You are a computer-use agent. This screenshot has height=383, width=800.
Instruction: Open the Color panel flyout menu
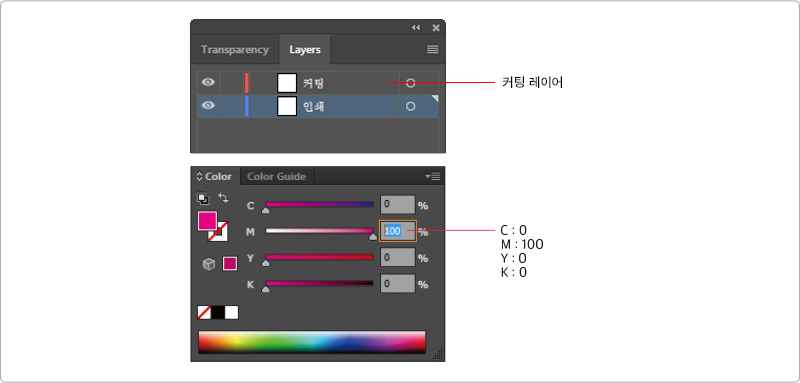click(433, 176)
